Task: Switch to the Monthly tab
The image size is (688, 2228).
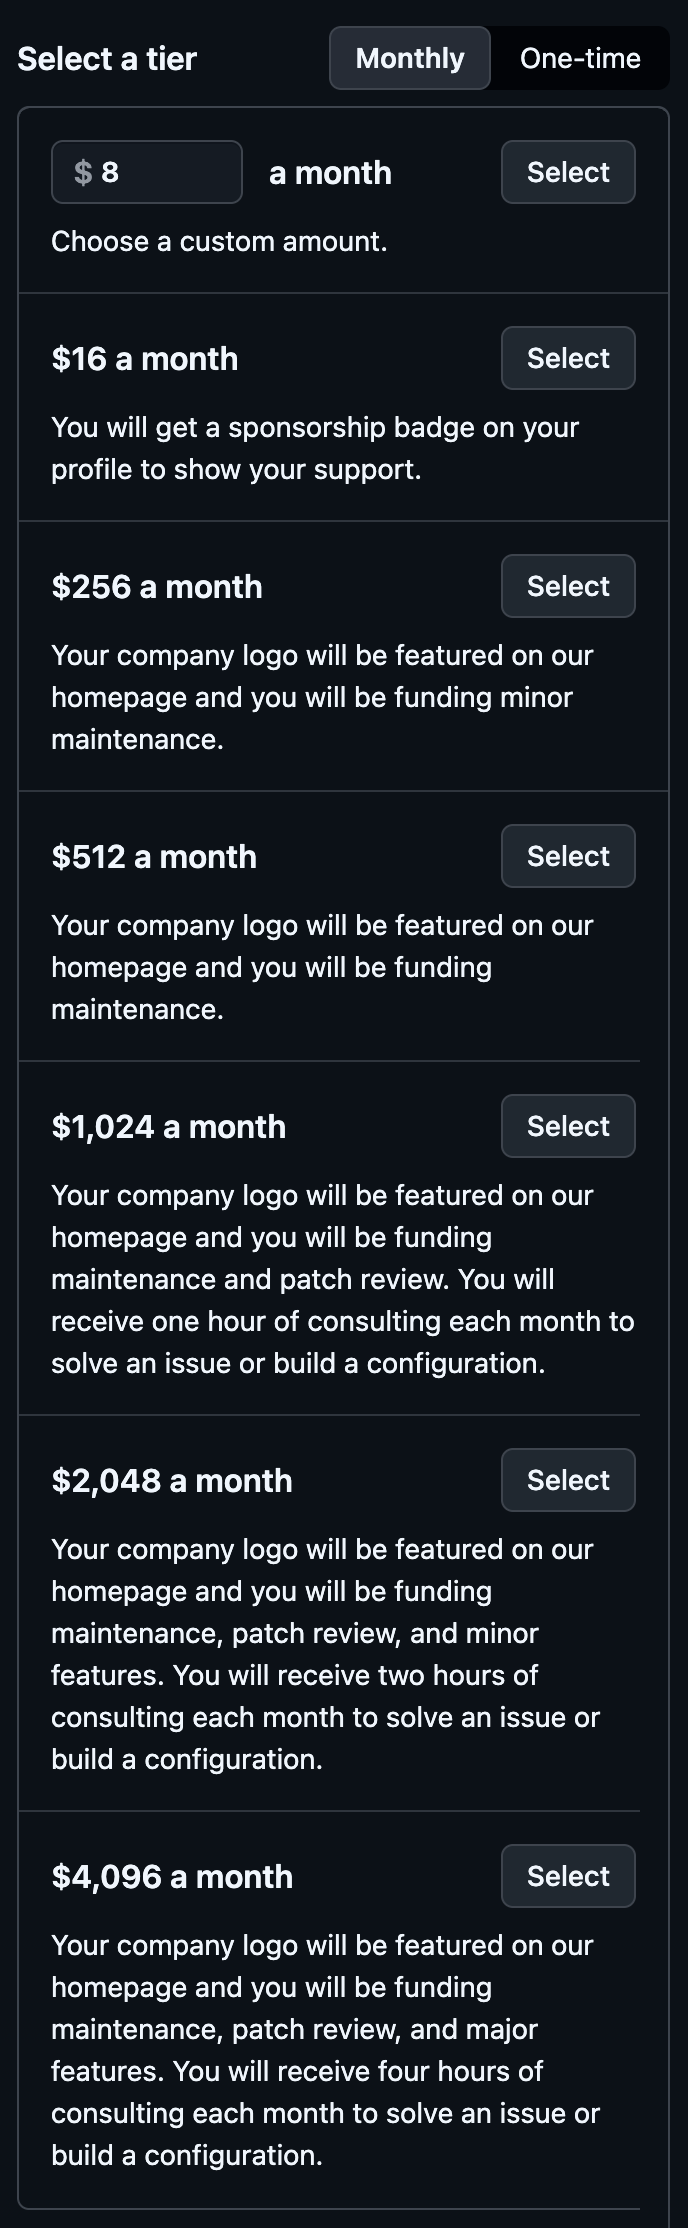Action: [x=410, y=58]
